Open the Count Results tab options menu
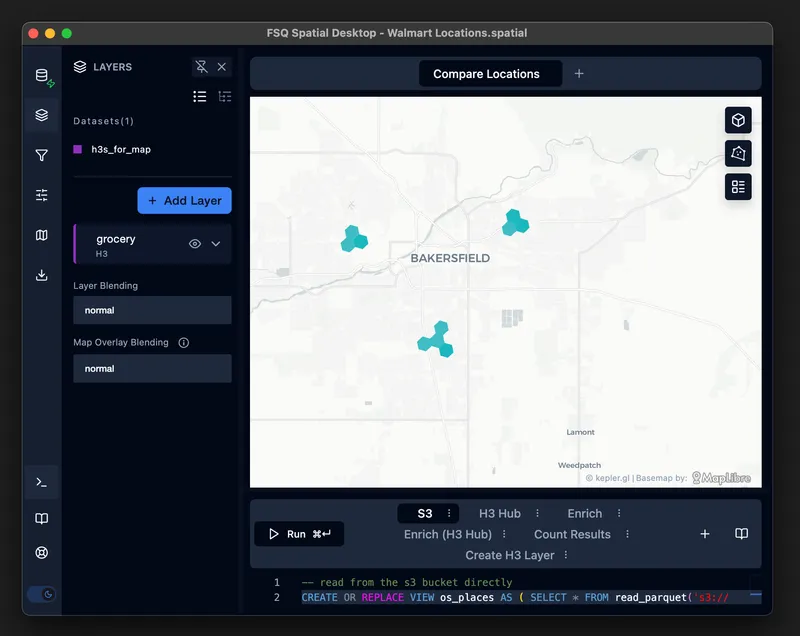 (627, 534)
